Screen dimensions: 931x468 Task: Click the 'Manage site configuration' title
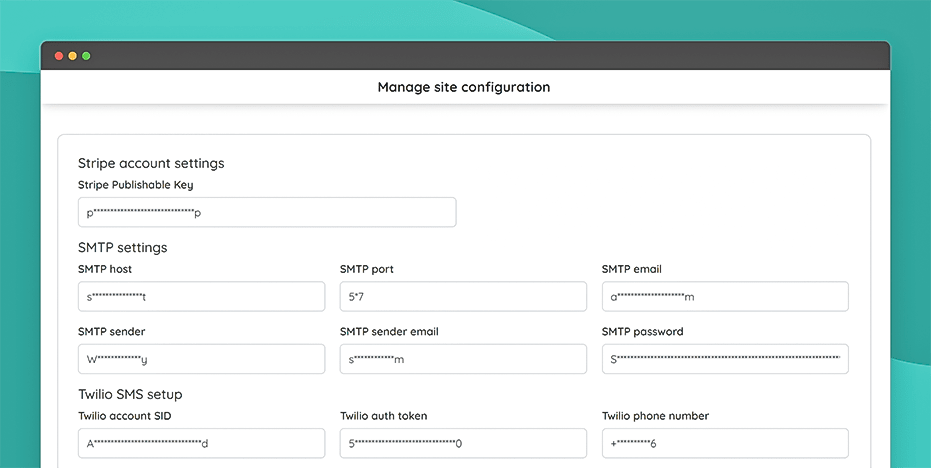tap(464, 87)
